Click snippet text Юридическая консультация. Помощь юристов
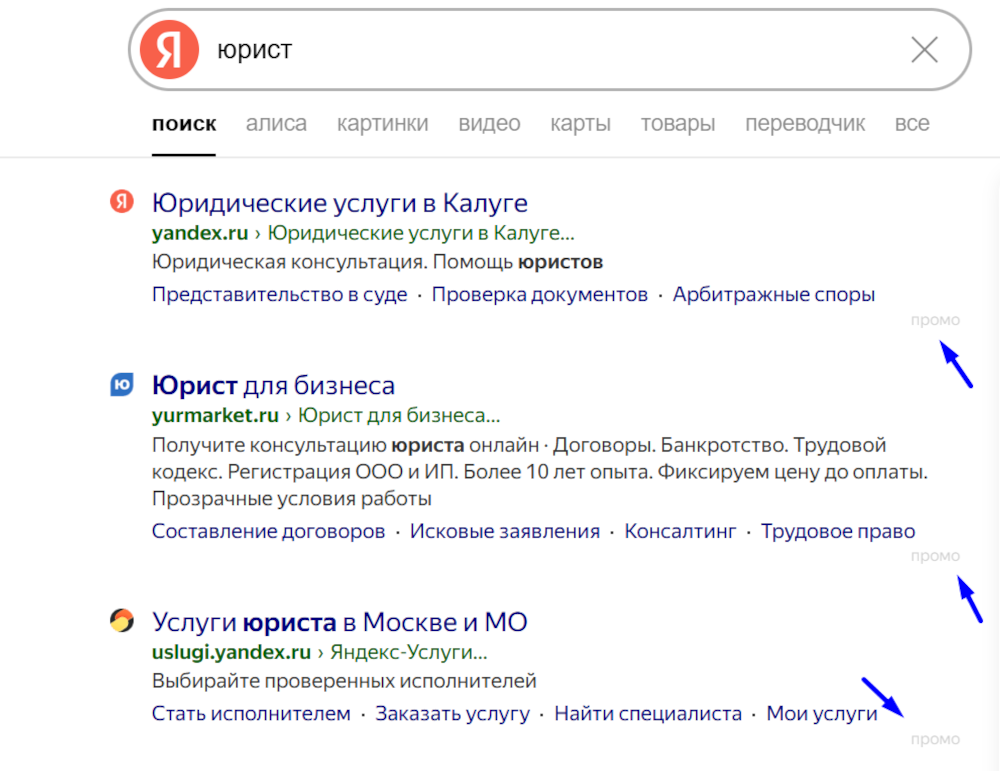The height and width of the screenshot is (771, 1000). [x=378, y=262]
